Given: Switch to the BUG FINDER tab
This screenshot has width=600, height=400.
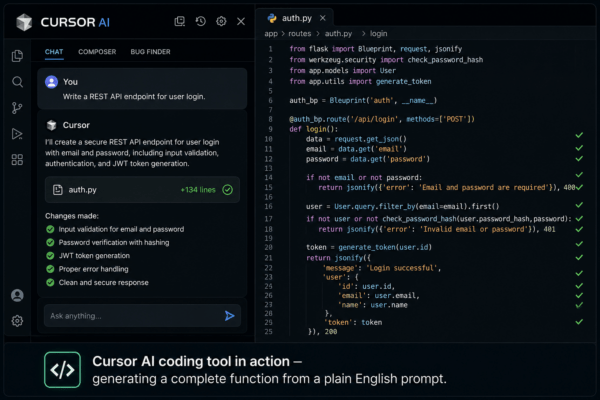Looking at the screenshot, I should tap(150, 52).
